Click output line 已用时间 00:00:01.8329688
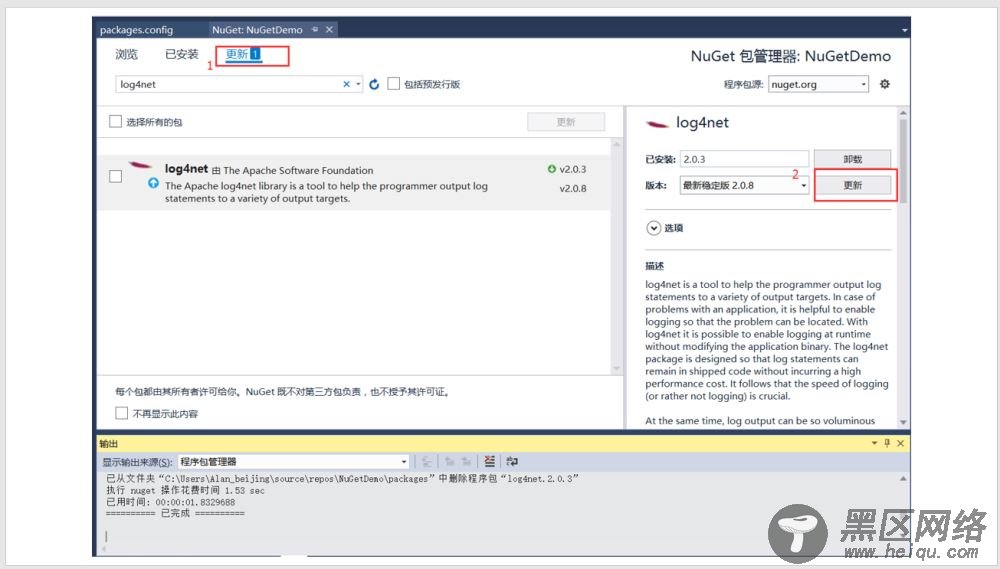This screenshot has width=1000, height=569. 170,502
